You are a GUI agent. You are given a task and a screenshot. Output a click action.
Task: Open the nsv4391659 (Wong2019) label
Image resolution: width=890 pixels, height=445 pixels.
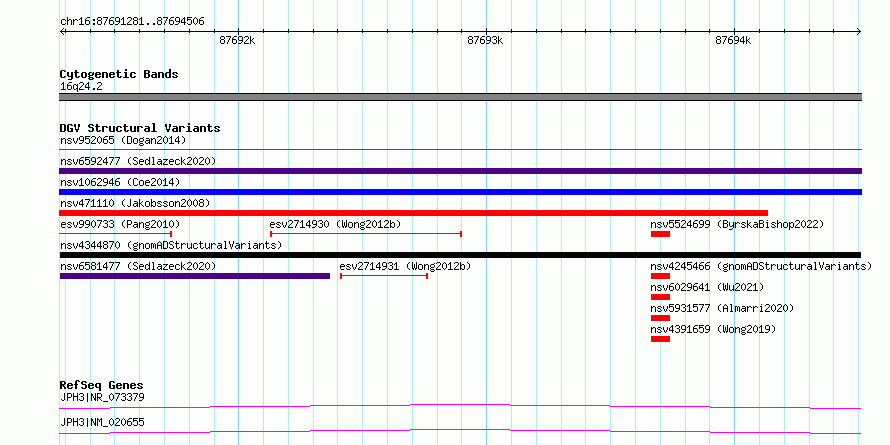(713, 329)
